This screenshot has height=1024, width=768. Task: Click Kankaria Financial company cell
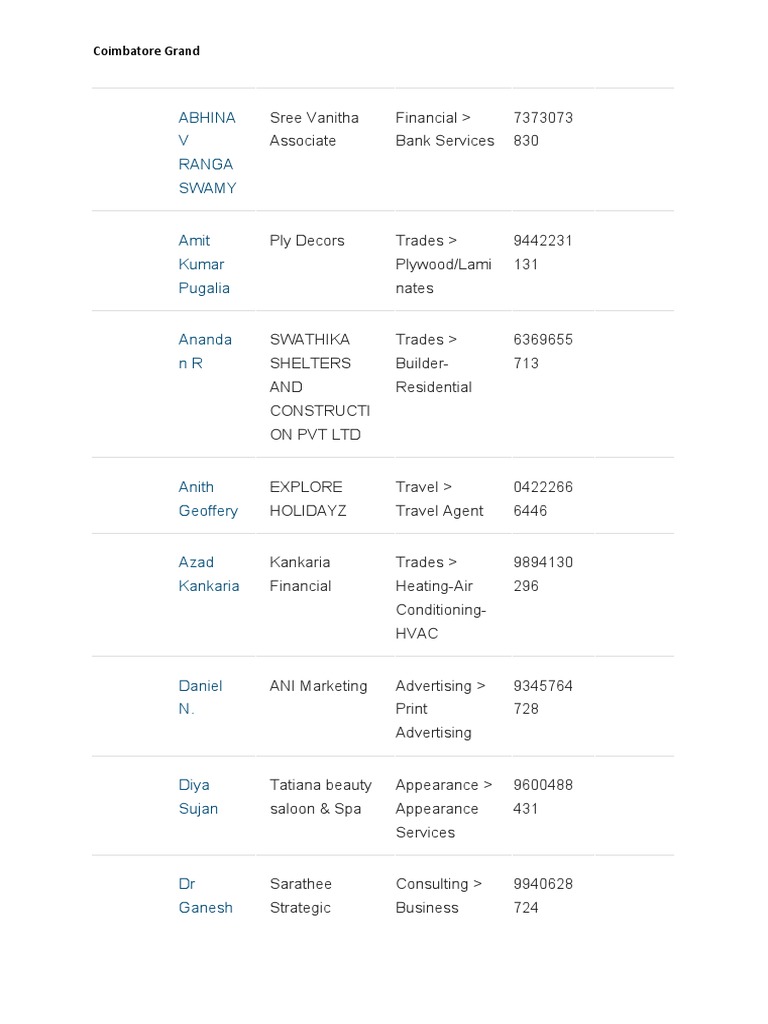point(300,574)
